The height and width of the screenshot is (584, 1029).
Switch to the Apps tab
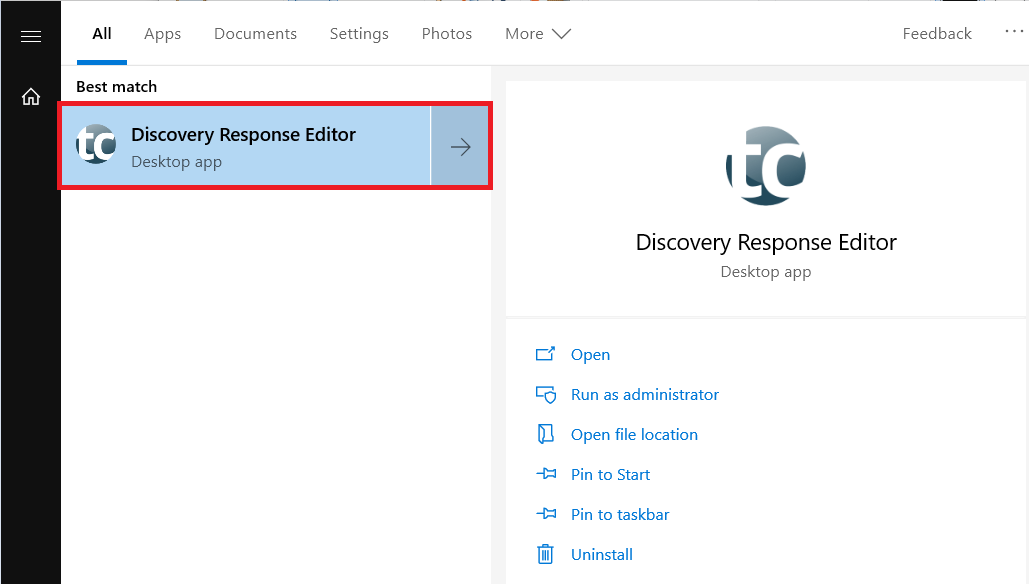162,34
